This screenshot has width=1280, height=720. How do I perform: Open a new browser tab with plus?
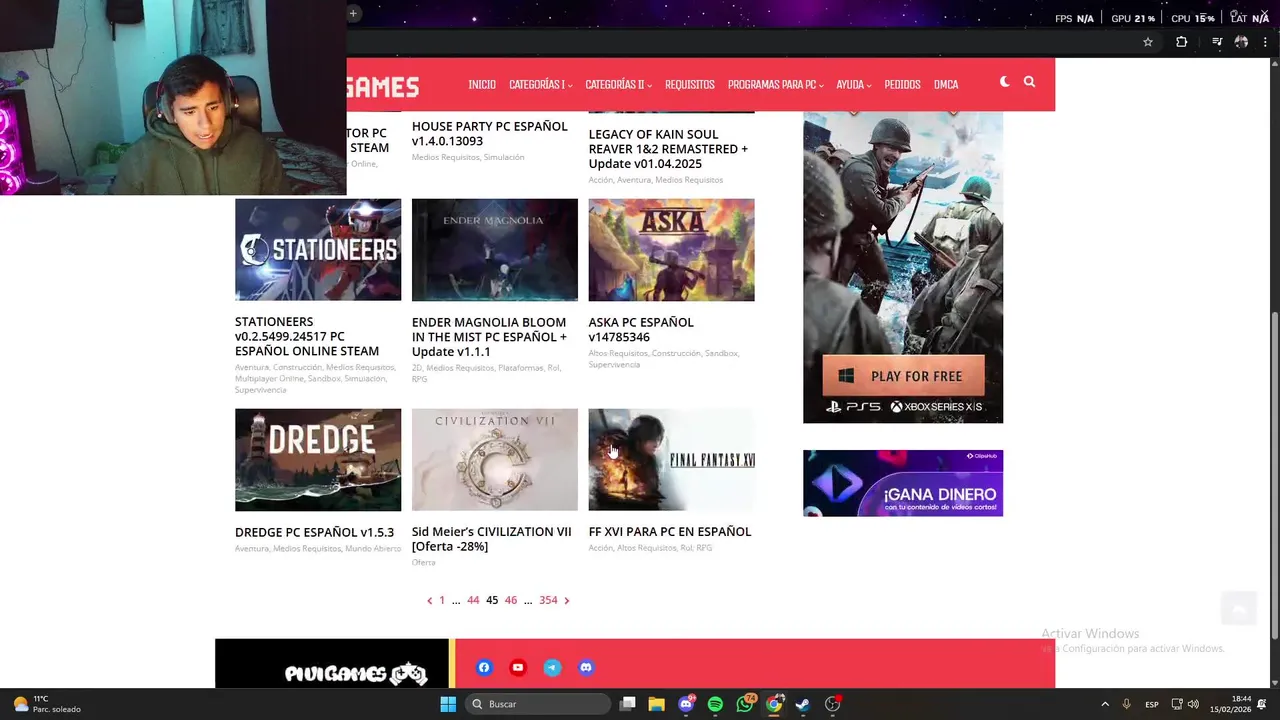pos(353,13)
